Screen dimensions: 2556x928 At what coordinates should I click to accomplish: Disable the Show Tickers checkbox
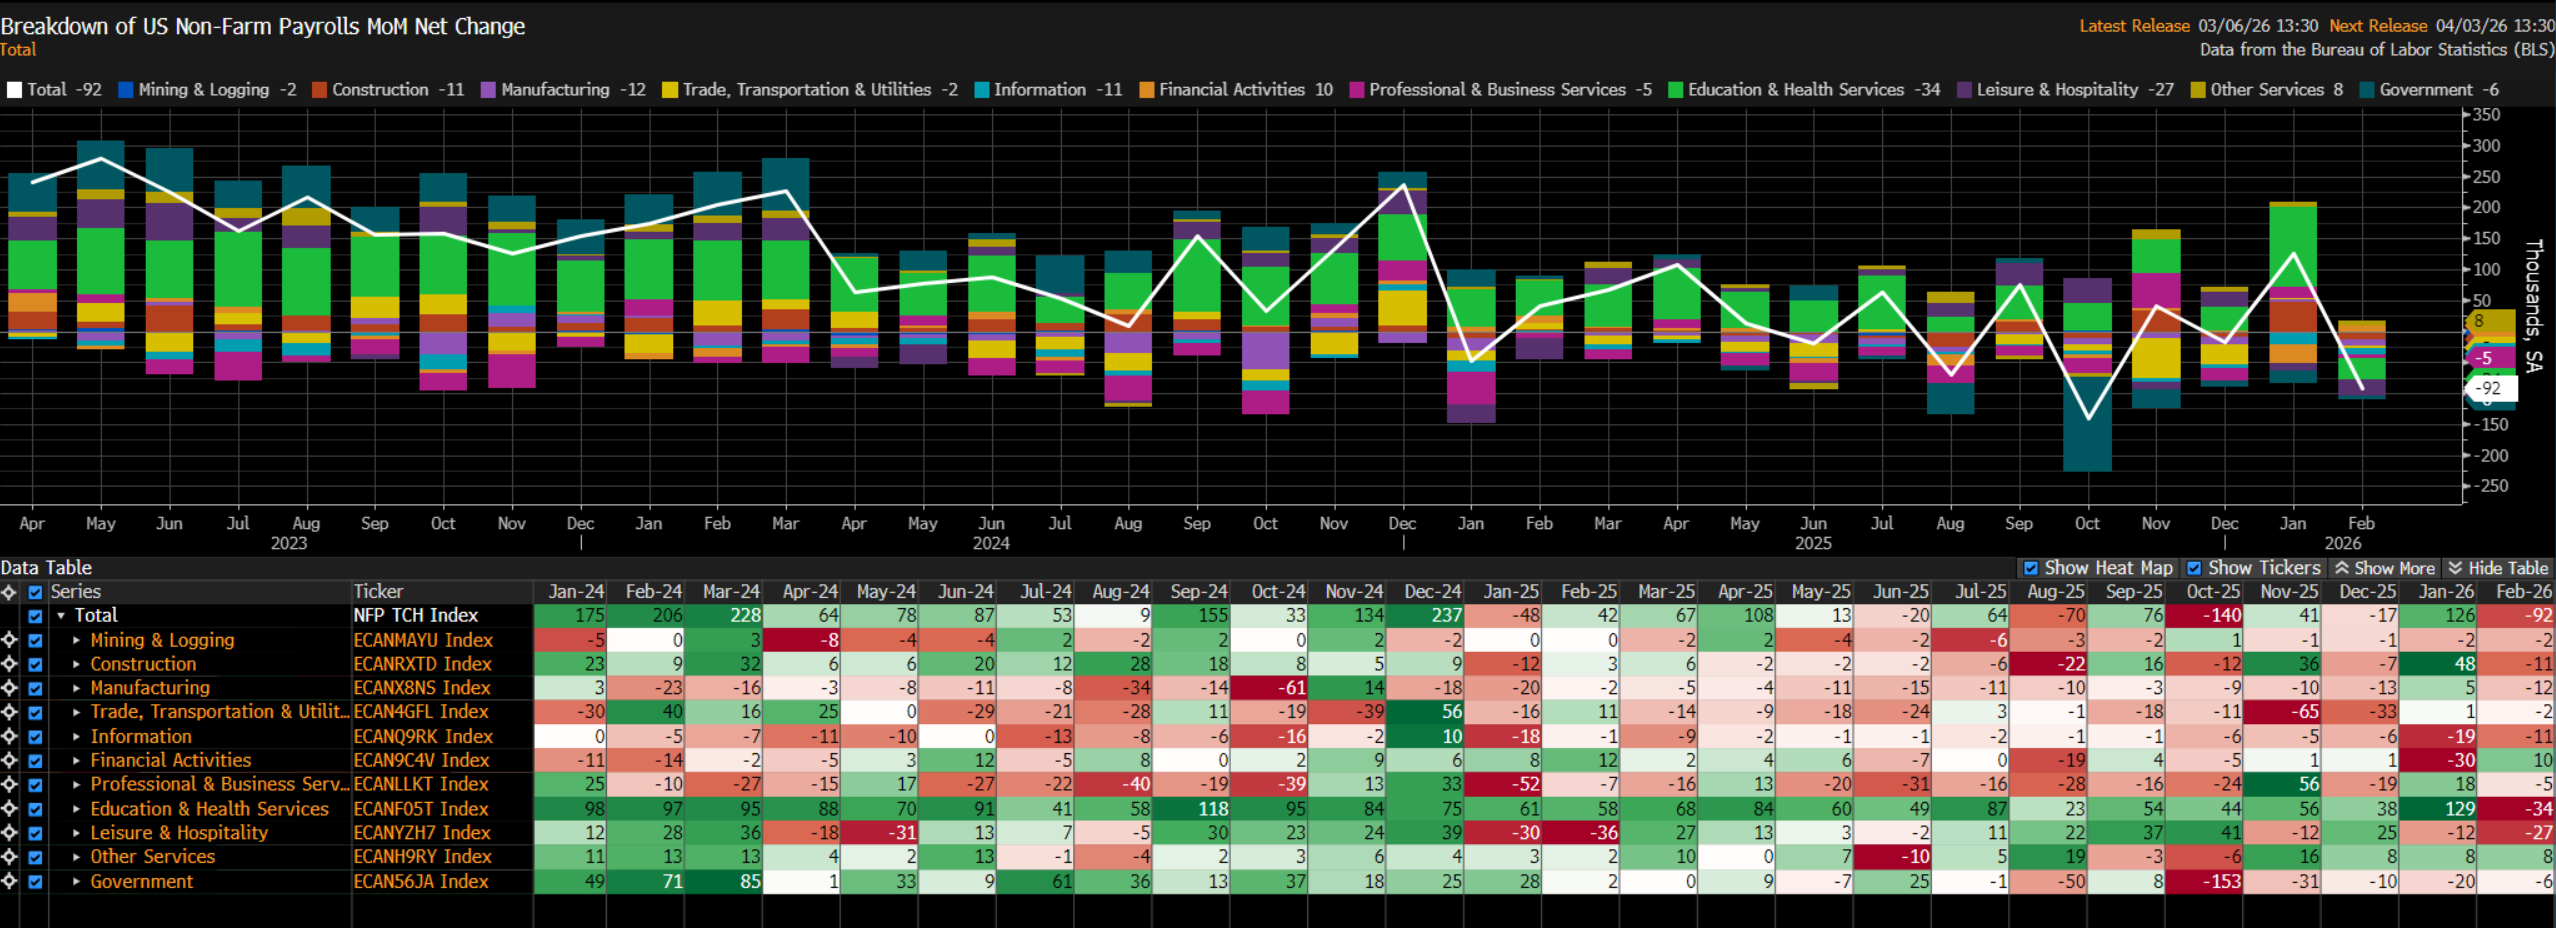pos(2194,568)
